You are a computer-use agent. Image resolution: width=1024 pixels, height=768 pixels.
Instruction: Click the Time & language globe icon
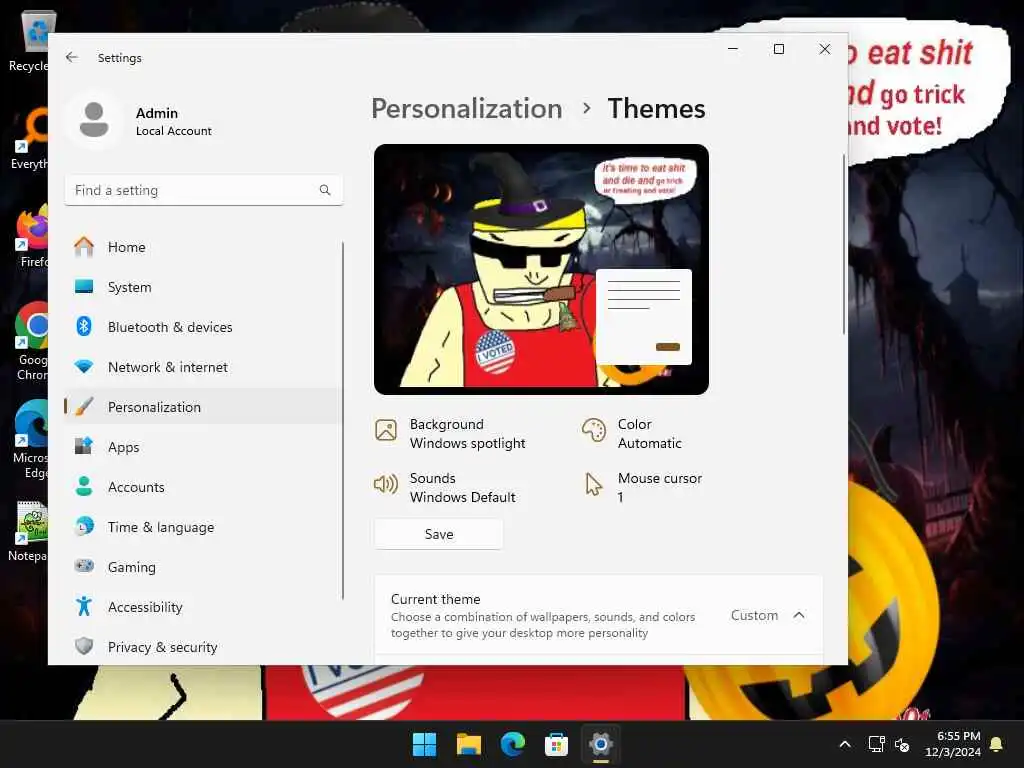click(x=84, y=526)
